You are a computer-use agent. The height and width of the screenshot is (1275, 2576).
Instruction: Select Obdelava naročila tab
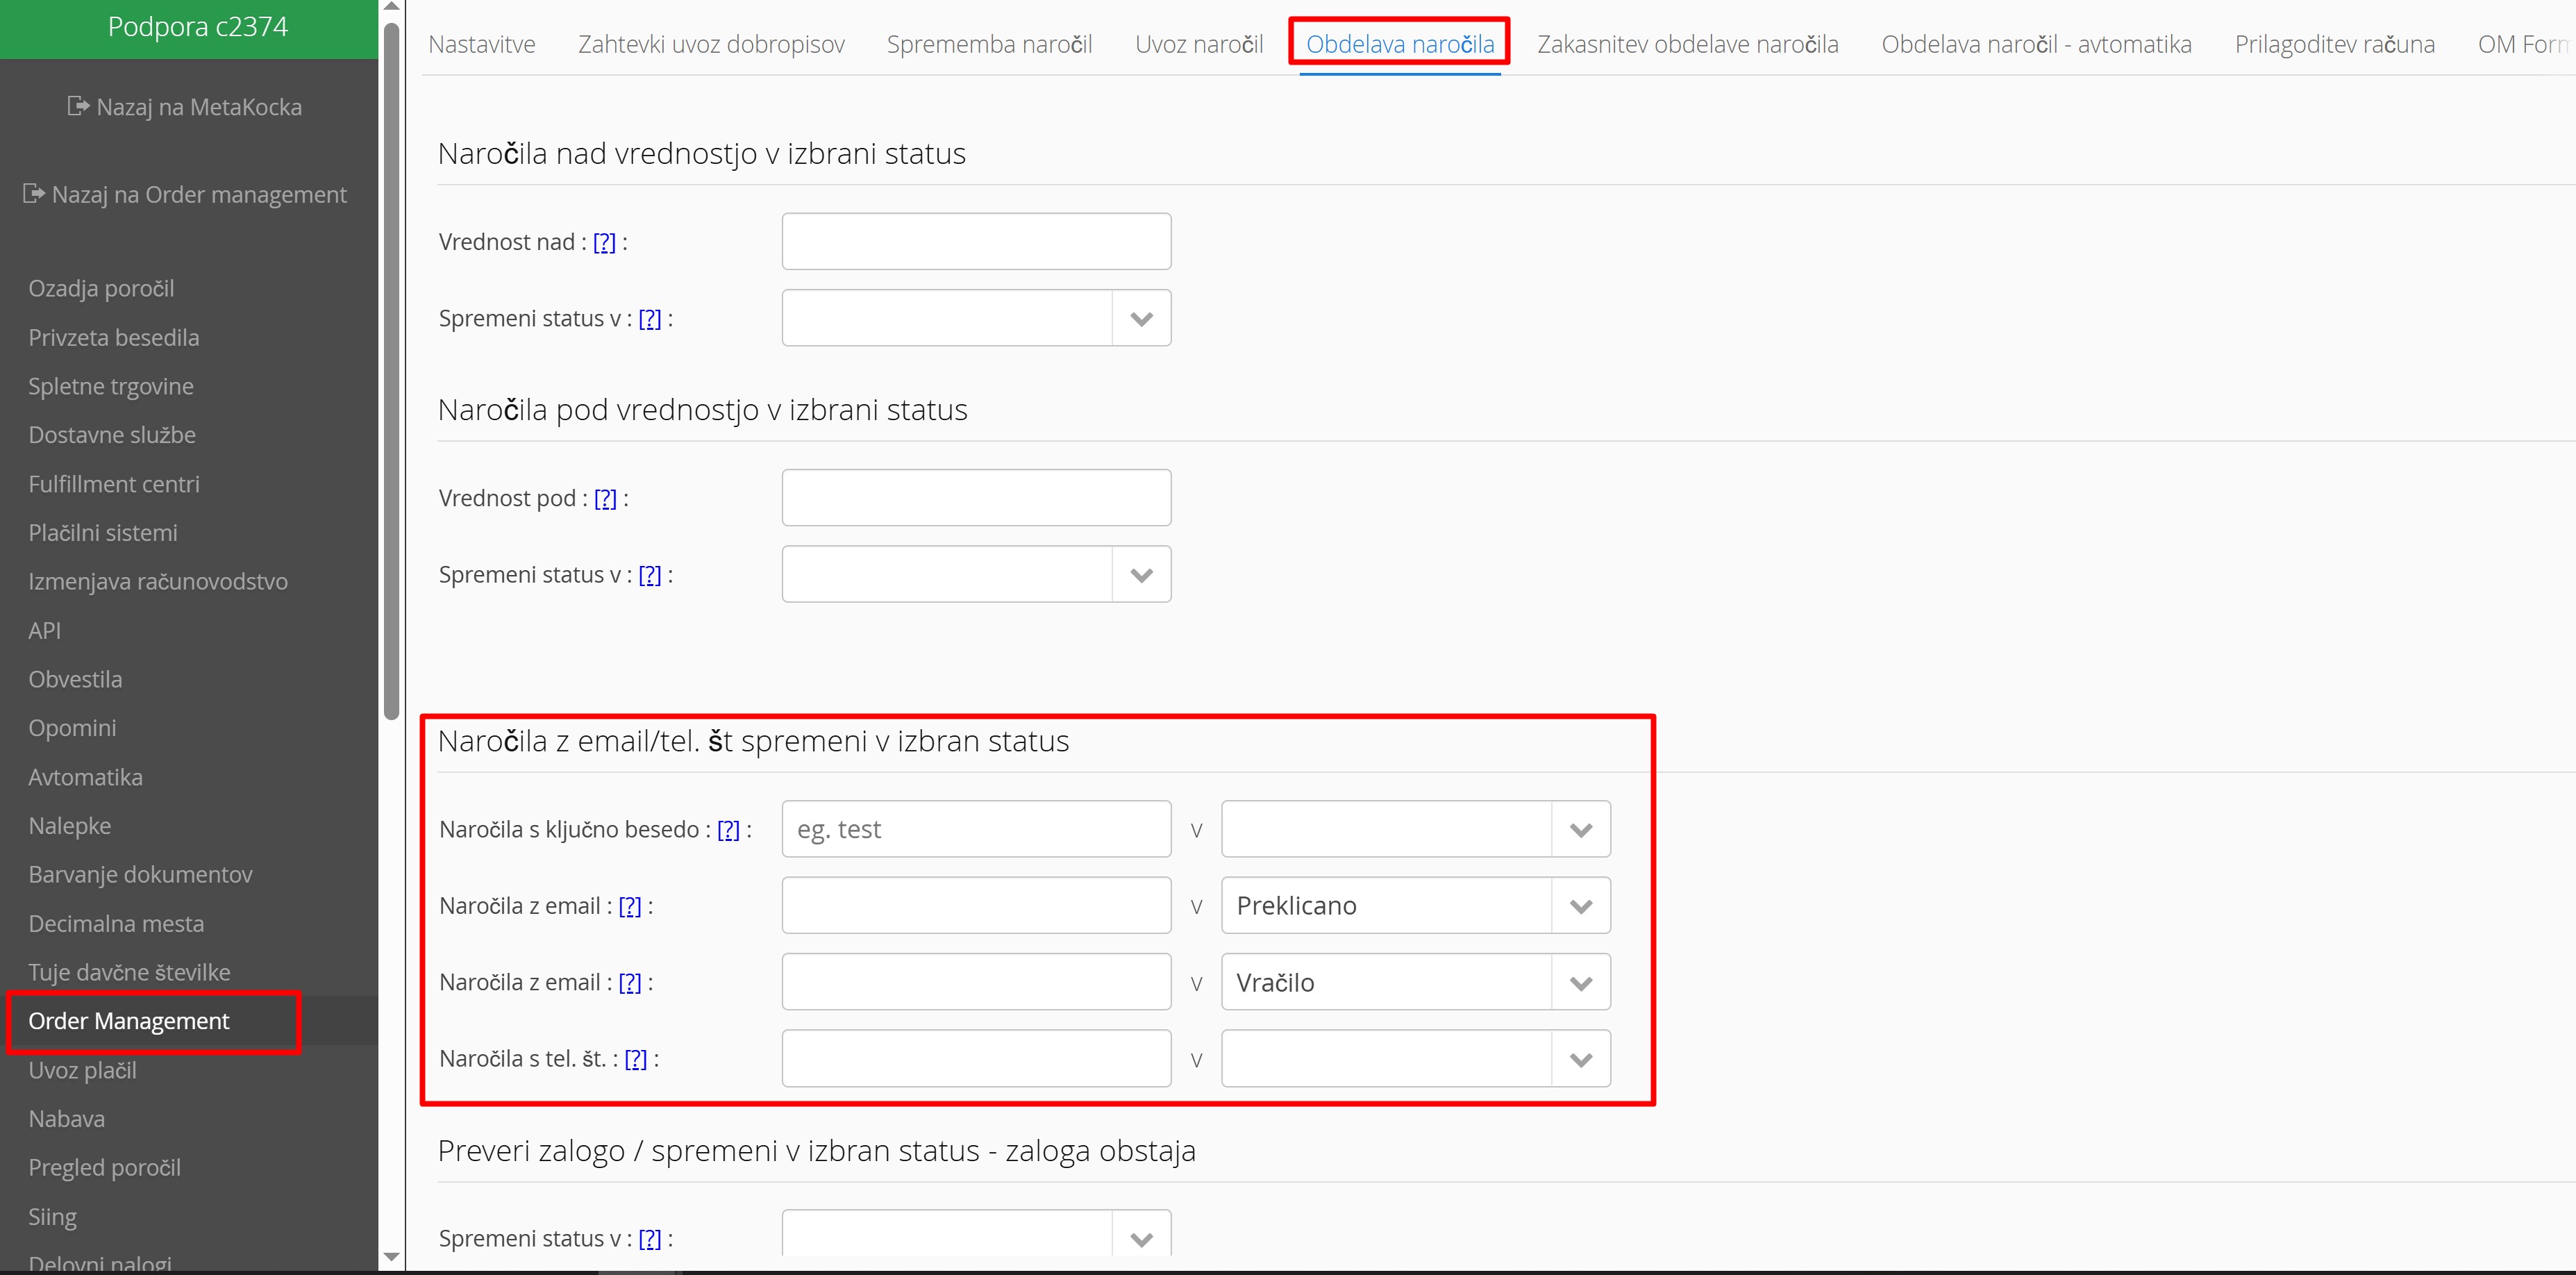pyautogui.click(x=1400, y=44)
